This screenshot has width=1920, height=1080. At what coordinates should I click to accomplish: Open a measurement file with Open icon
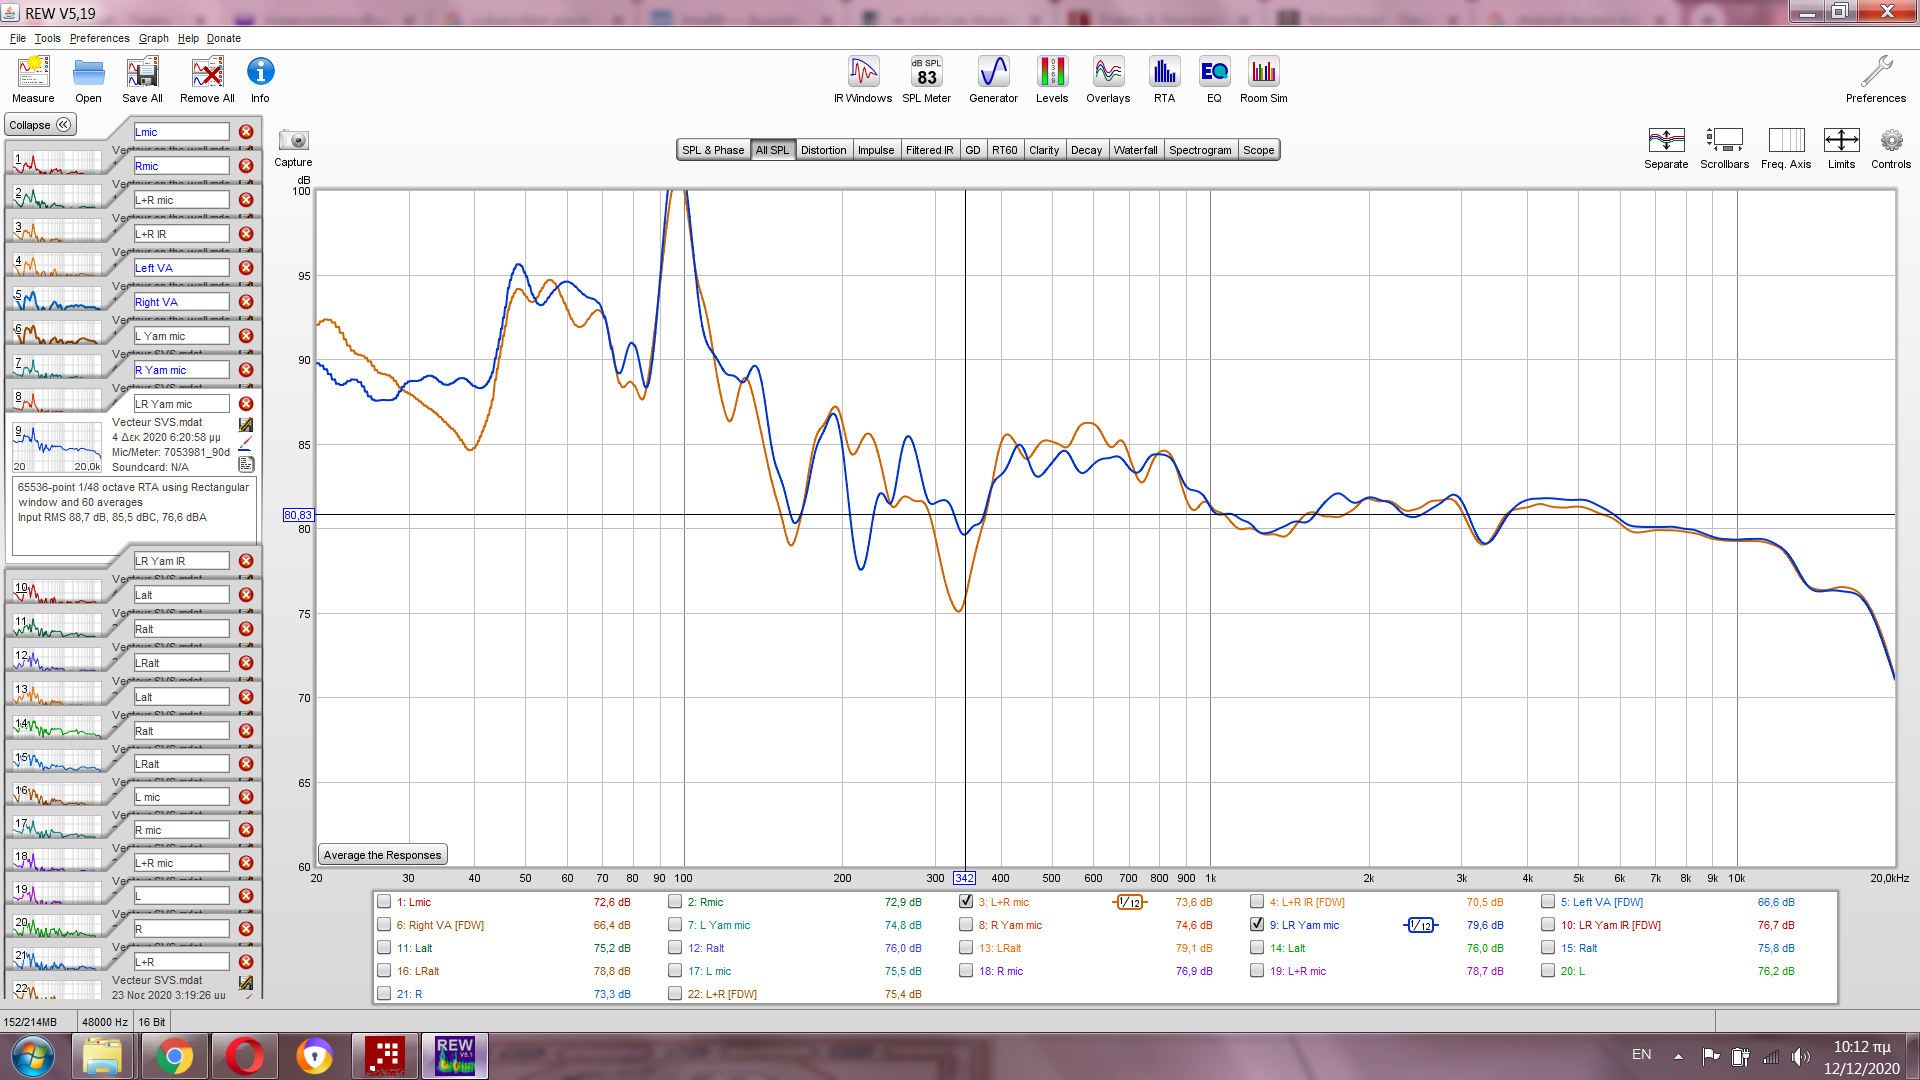[88, 79]
